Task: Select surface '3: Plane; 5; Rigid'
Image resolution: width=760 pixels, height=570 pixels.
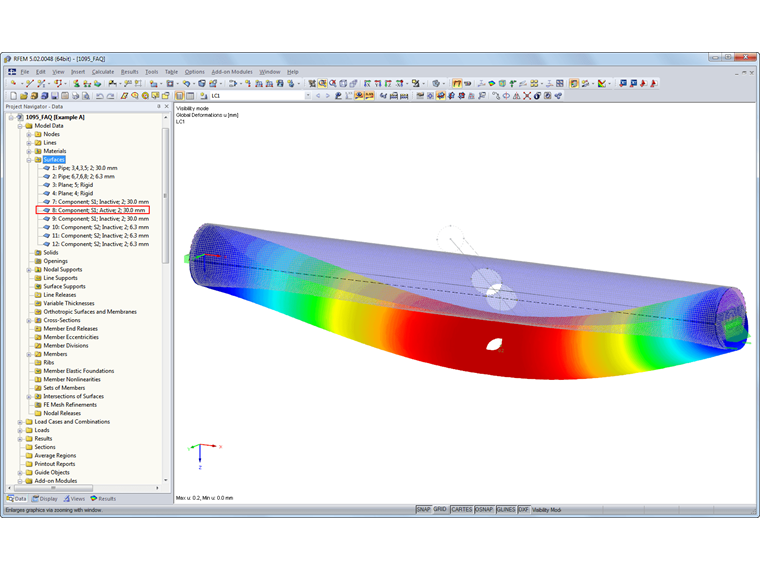Action: 72,185
